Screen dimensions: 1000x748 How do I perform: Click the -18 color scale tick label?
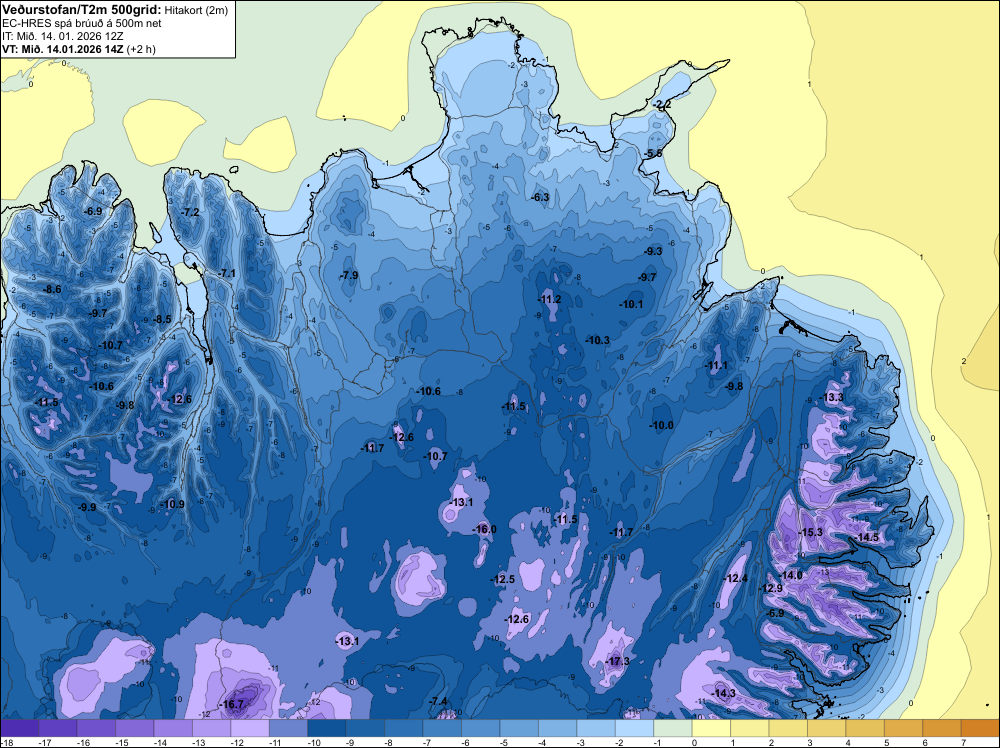pos(6,742)
